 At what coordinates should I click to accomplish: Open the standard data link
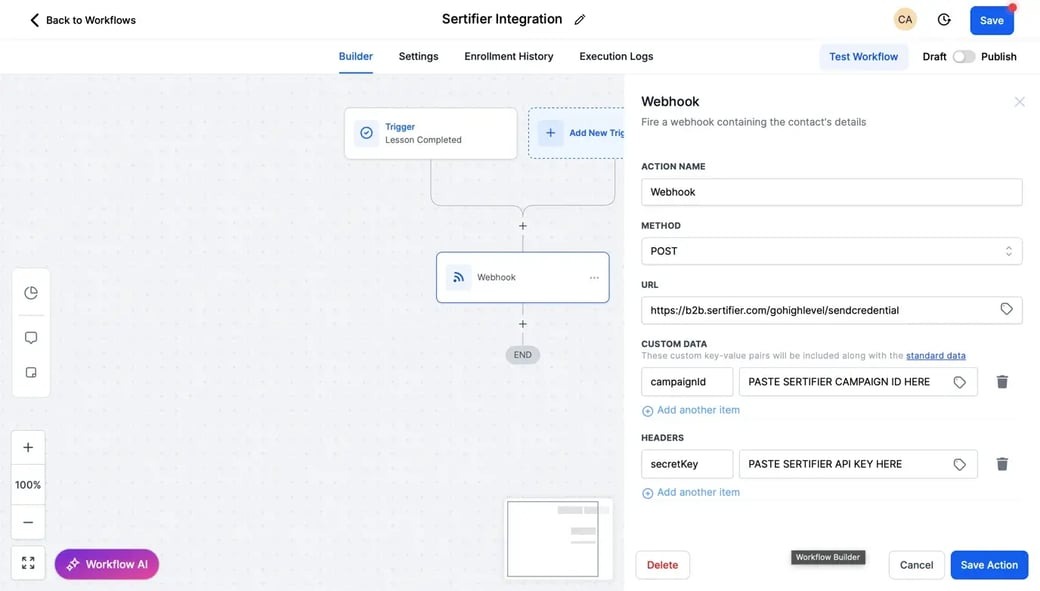(x=935, y=356)
